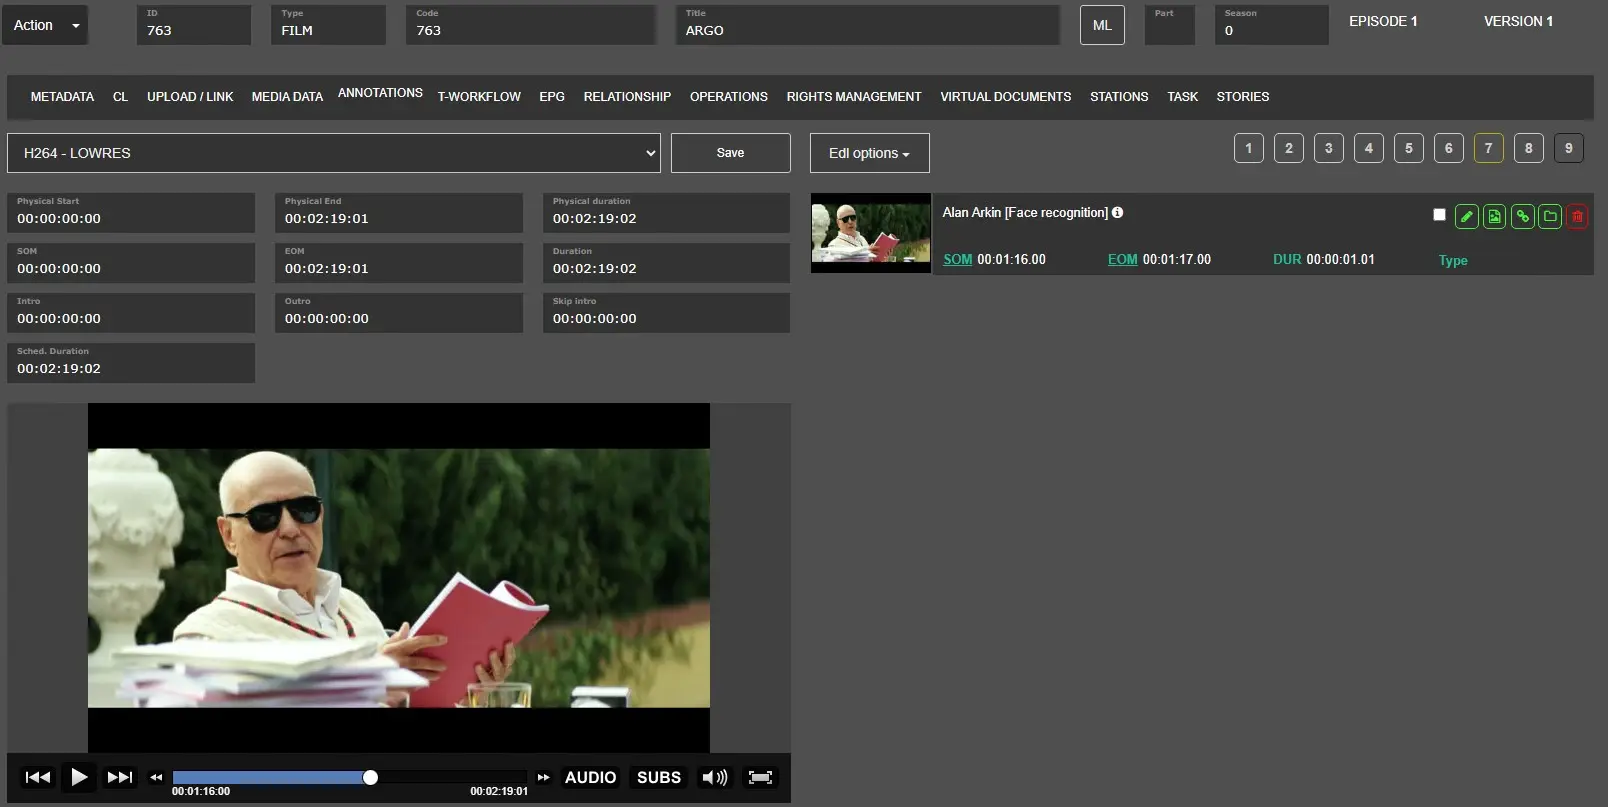Toggle the SUBS subtitles button
The image size is (1608, 807).
(x=658, y=777)
